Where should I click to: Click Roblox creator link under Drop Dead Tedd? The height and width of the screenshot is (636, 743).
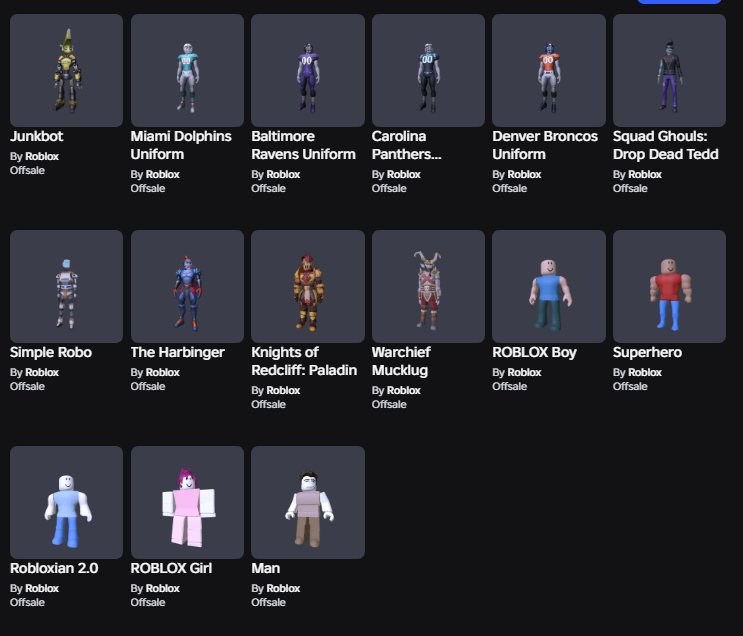645,174
